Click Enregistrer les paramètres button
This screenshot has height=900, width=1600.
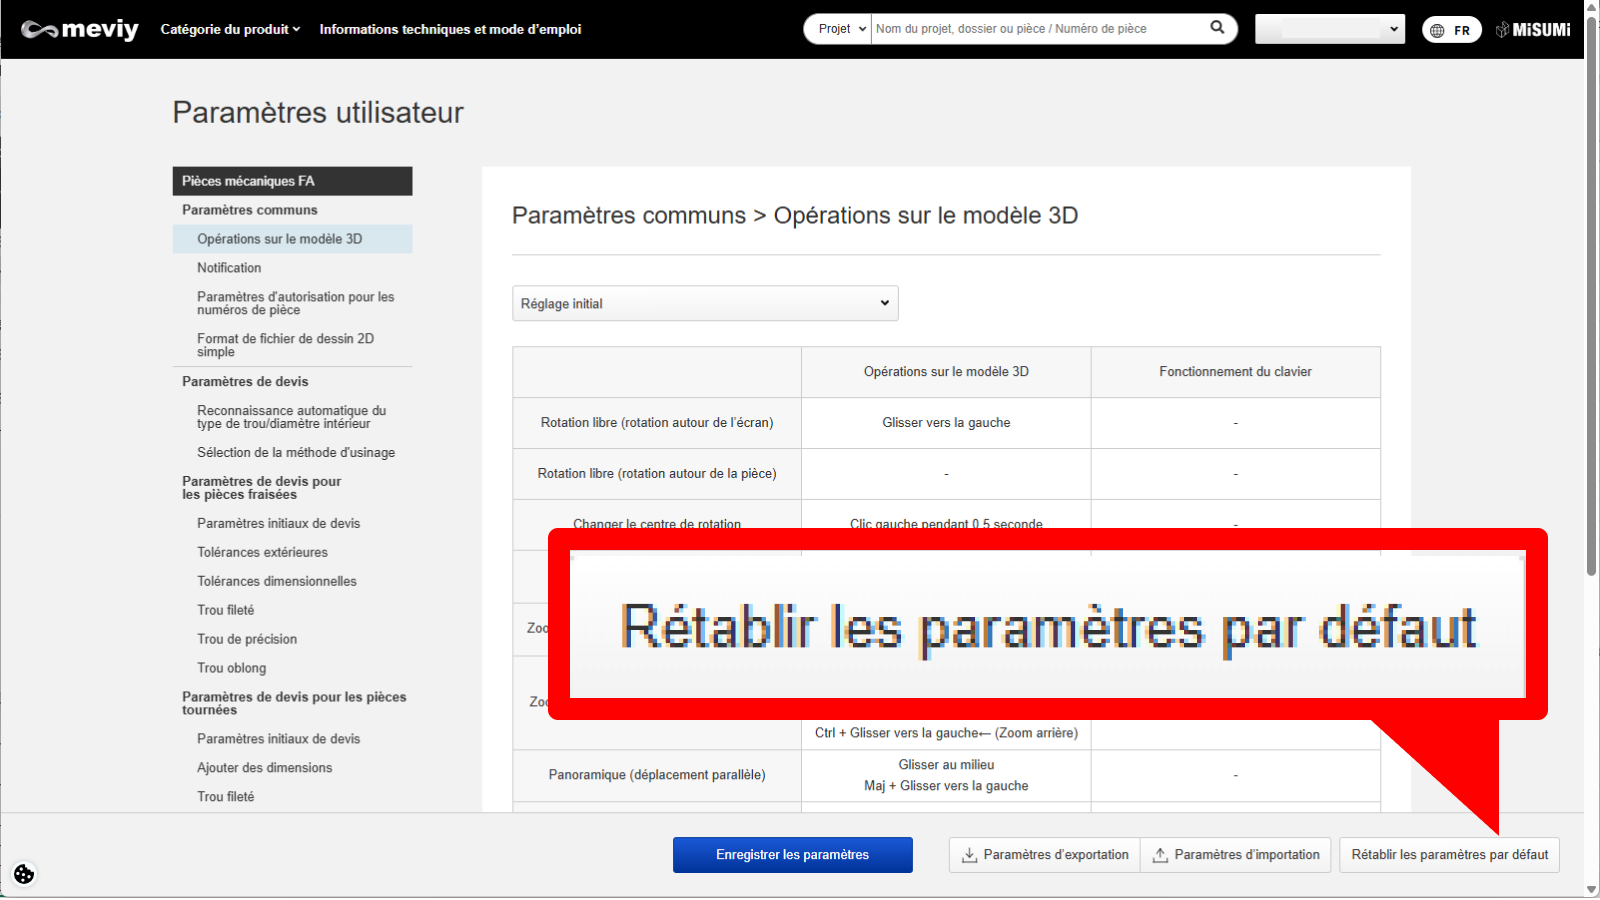pyautogui.click(x=792, y=855)
